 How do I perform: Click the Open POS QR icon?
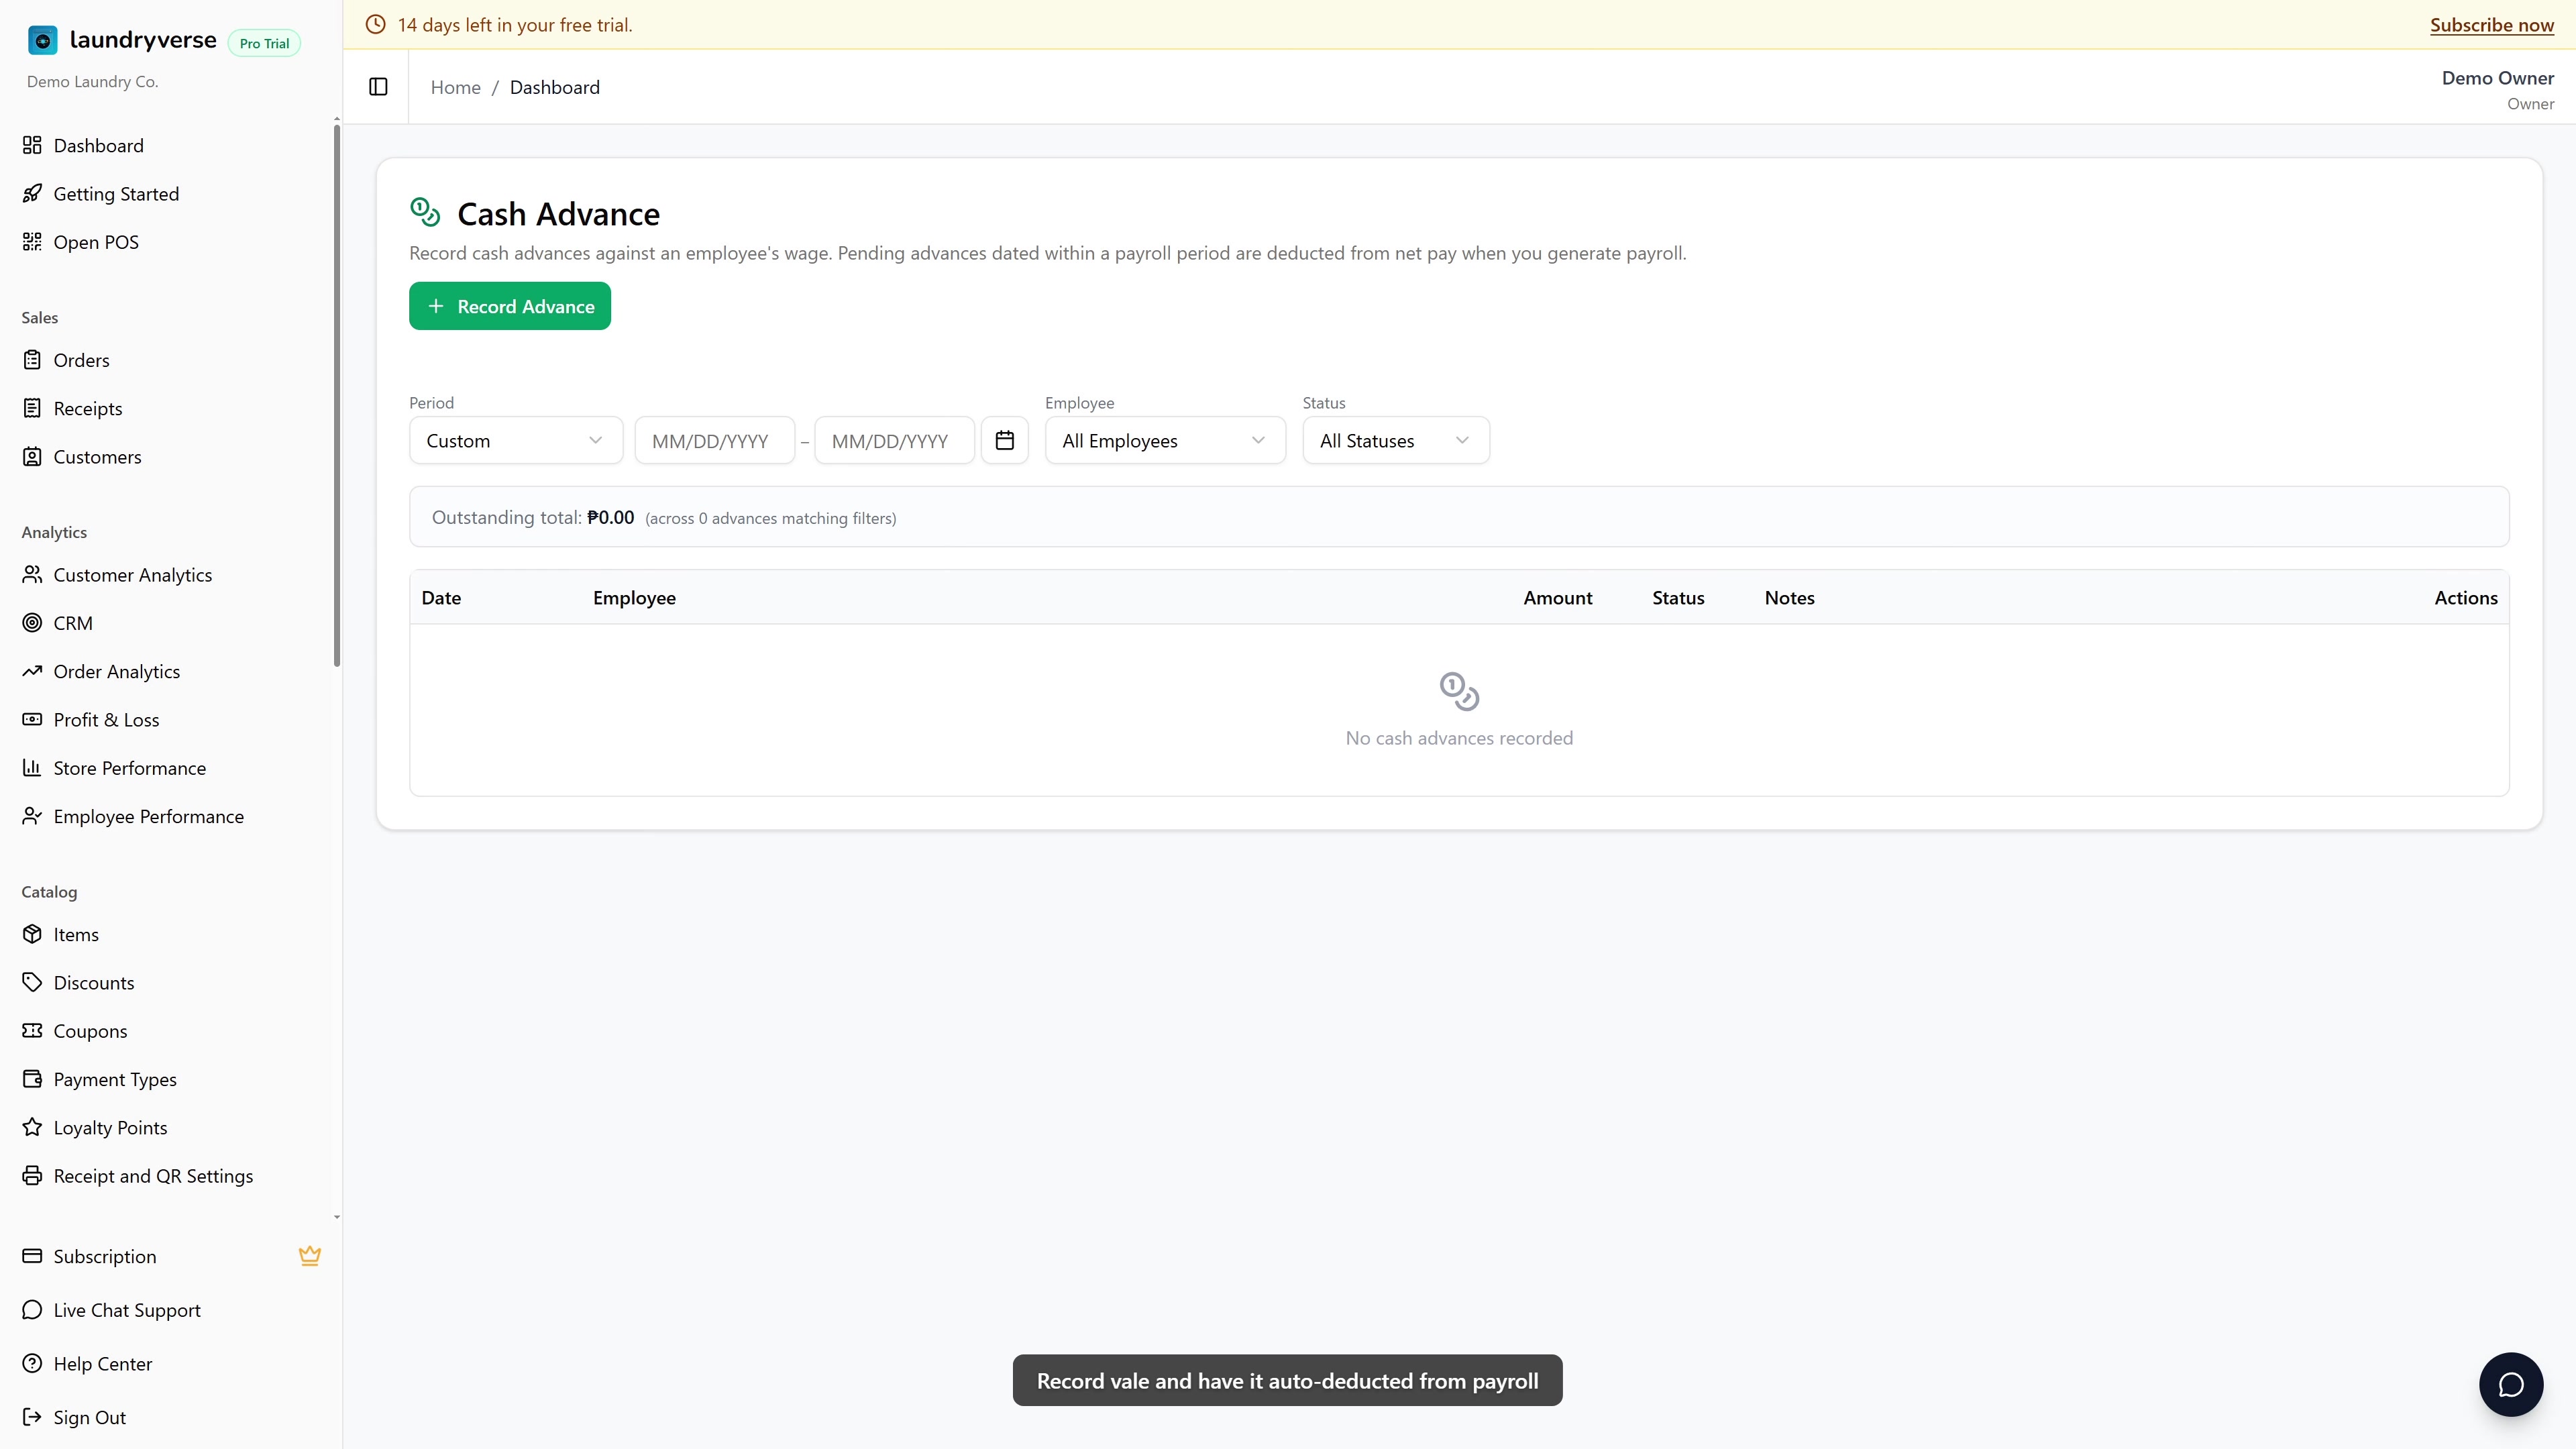pyautogui.click(x=32, y=241)
